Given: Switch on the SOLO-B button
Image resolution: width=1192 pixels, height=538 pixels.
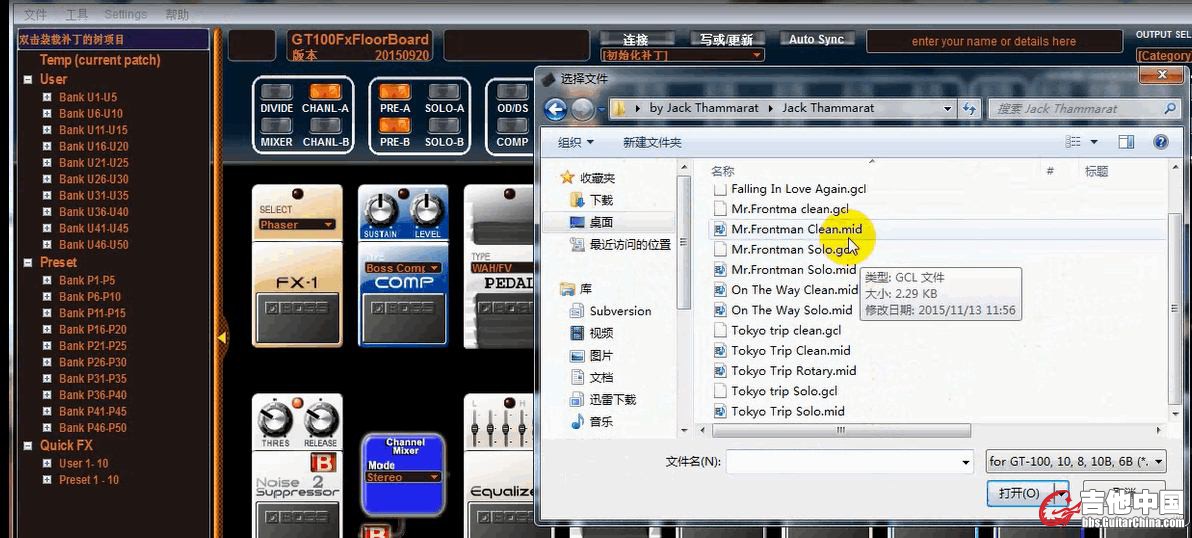Looking at the screenshot, I should 444,126.
